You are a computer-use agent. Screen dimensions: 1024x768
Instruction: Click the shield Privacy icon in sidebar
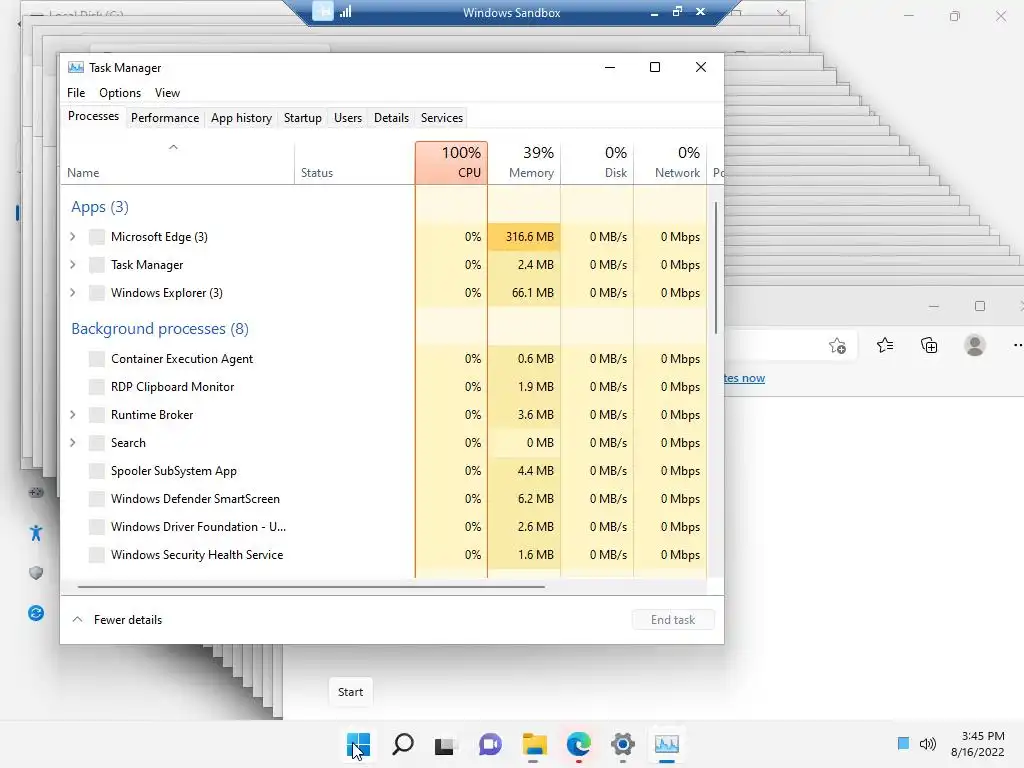[36, 573]
